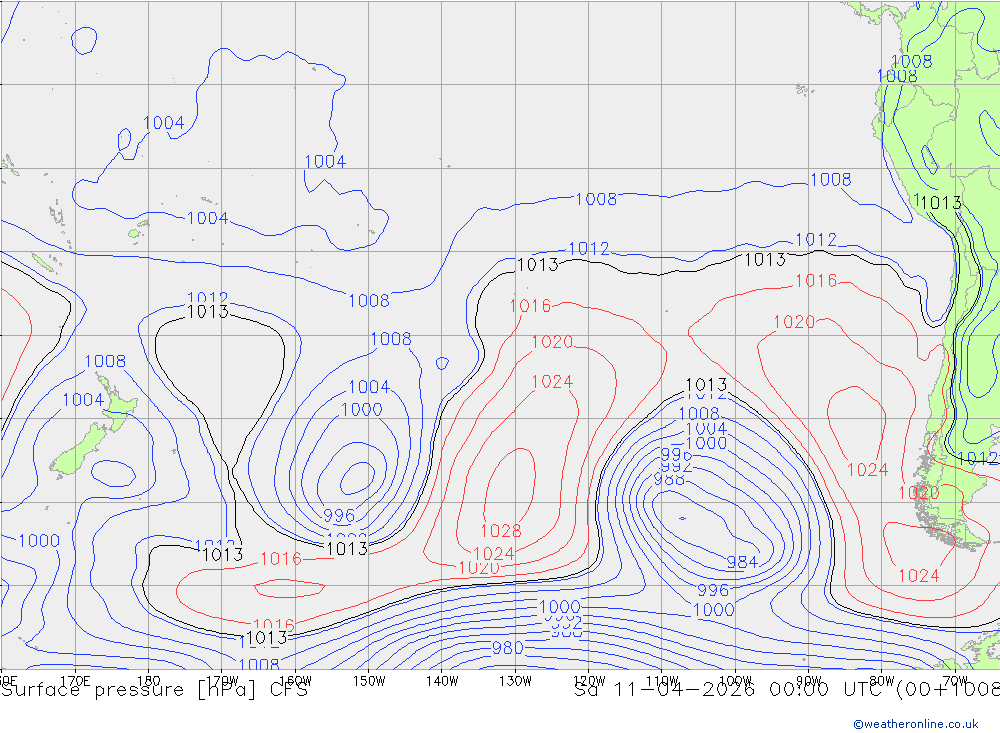
Task: Select the 170W longitude axis label
Action: coord(222,681)
